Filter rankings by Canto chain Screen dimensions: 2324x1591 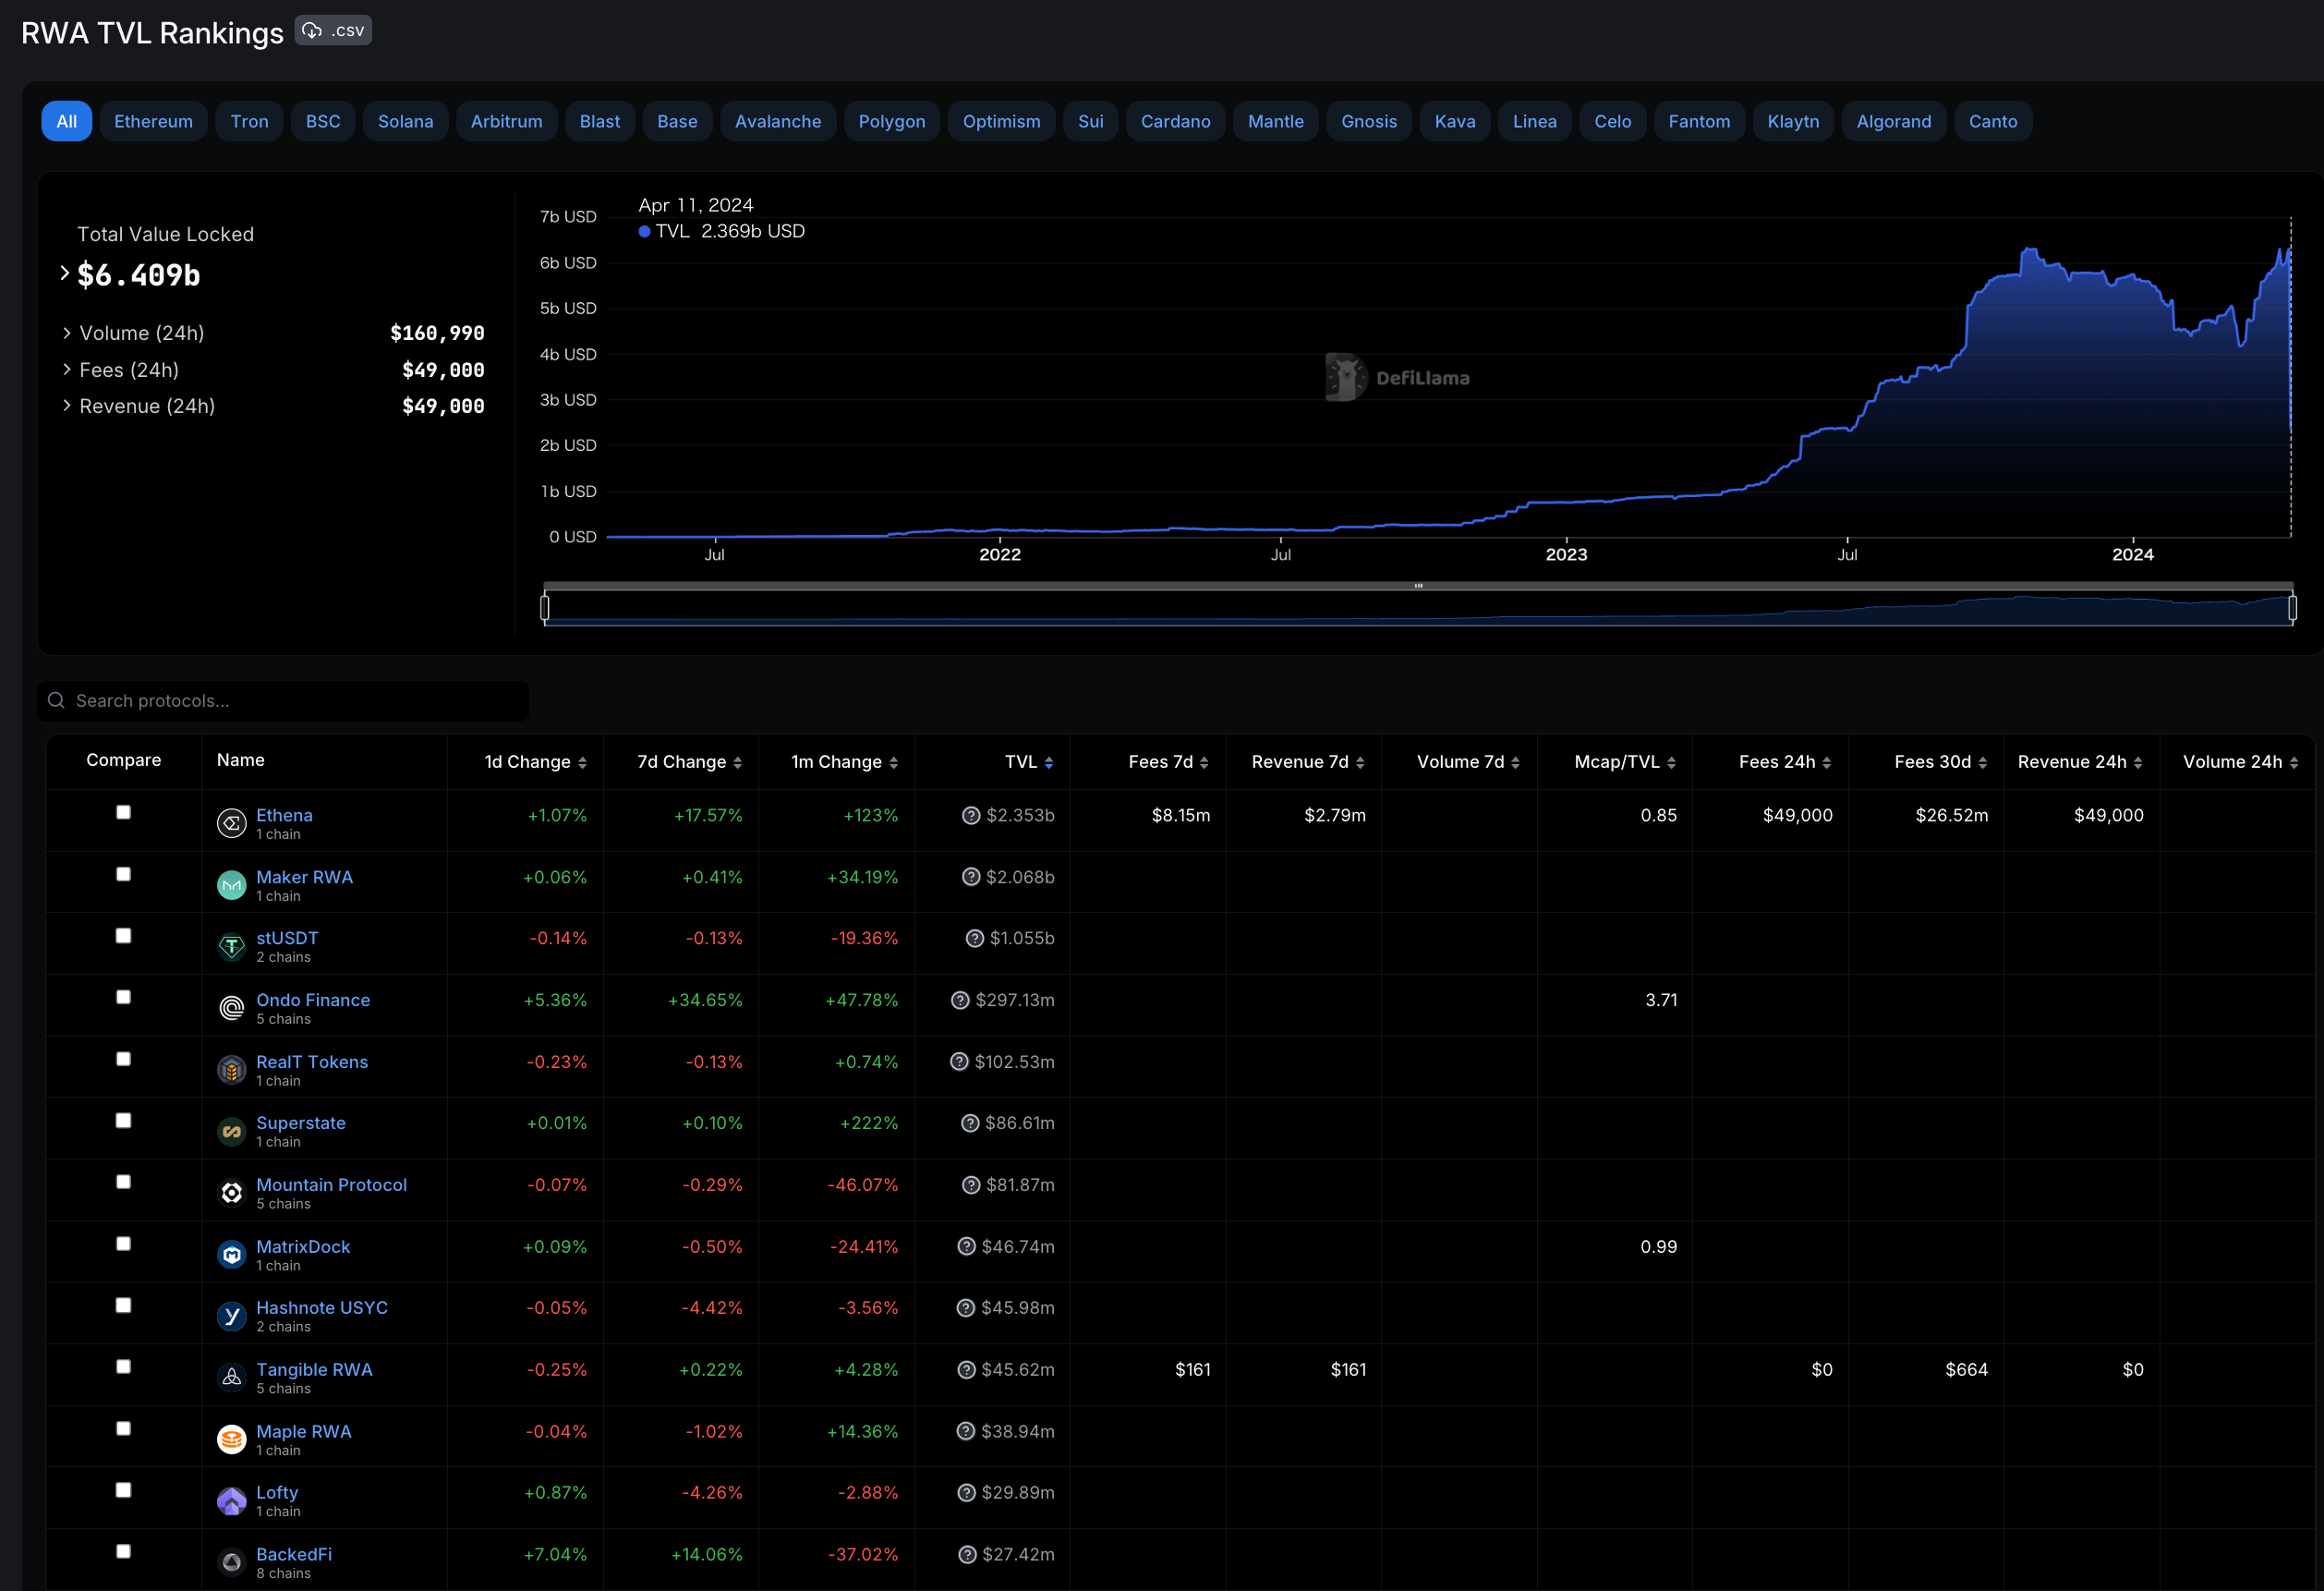coord(1992,121)
